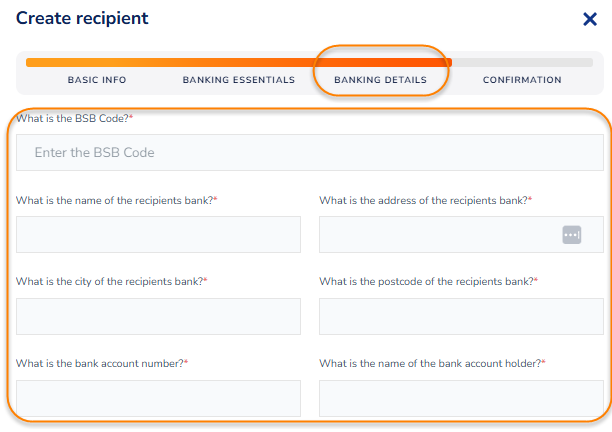This screenshot has height=432, width=612.
Task: Click the 'bank account number' question label
Action: pyautogui.click(x=99, y=364)
